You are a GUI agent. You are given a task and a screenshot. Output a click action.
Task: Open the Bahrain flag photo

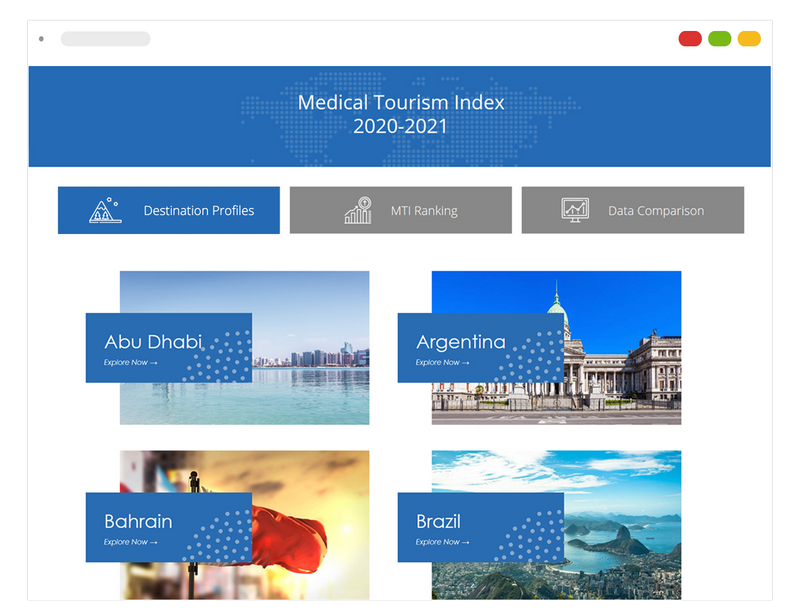click(x=300, y=480)
